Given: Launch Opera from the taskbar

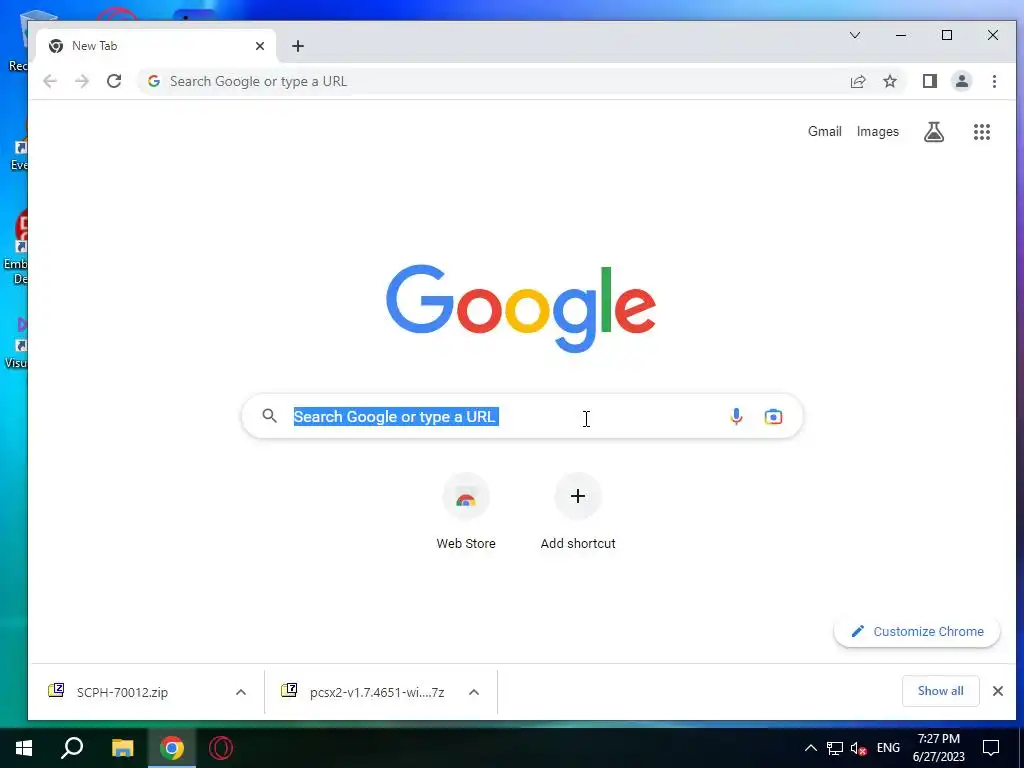Looking at the screenshot, I should click(x=221, y=748).
